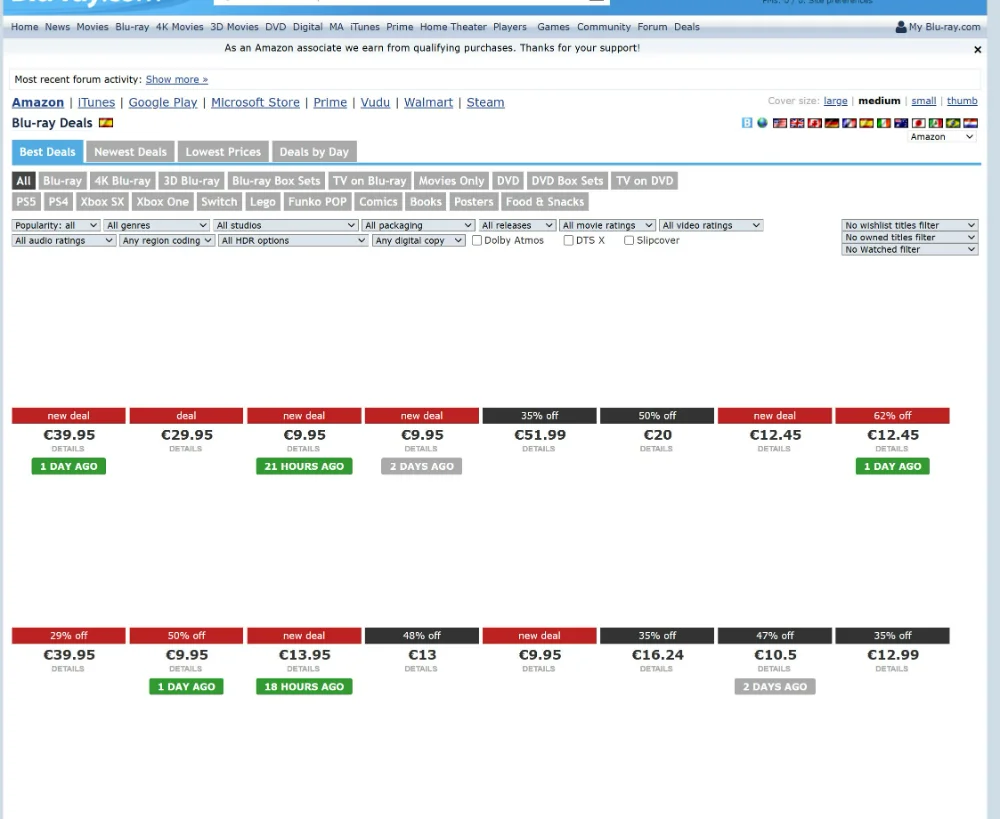
Task: Select the Movies Only category
Action: 452,181
